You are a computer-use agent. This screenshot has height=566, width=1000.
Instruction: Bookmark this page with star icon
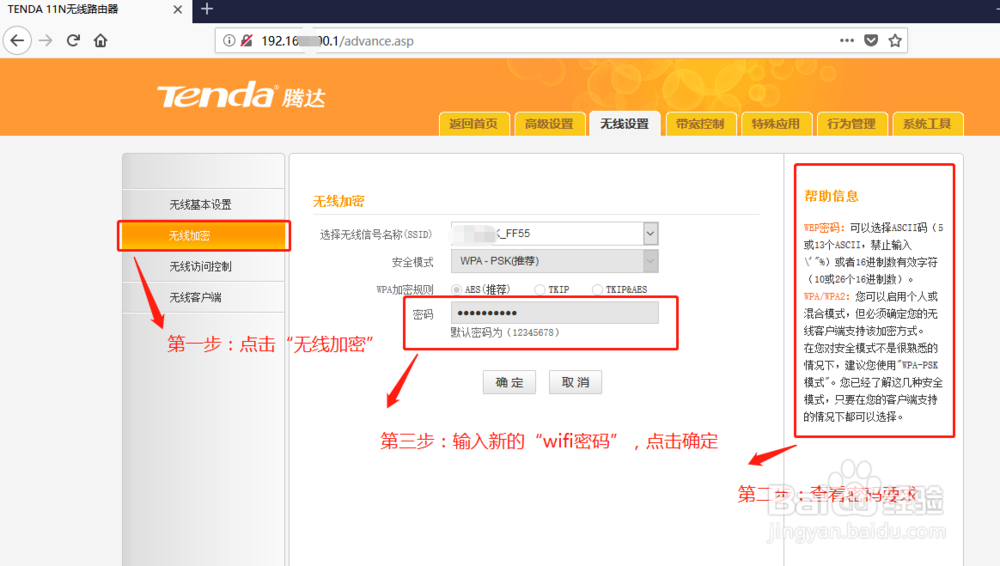(x=895, y=40)
